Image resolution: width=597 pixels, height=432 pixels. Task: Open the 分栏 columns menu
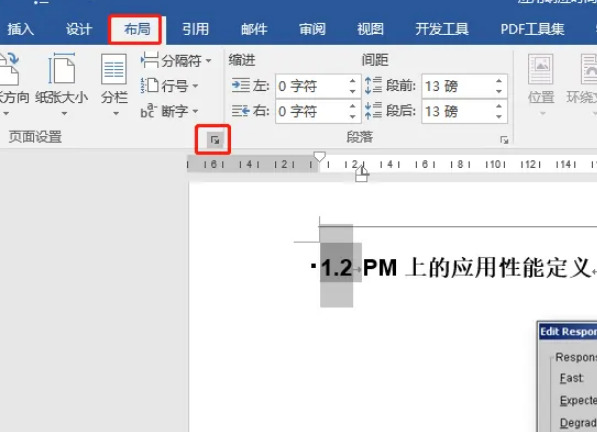pyautogui.click(x=114, y=84)
